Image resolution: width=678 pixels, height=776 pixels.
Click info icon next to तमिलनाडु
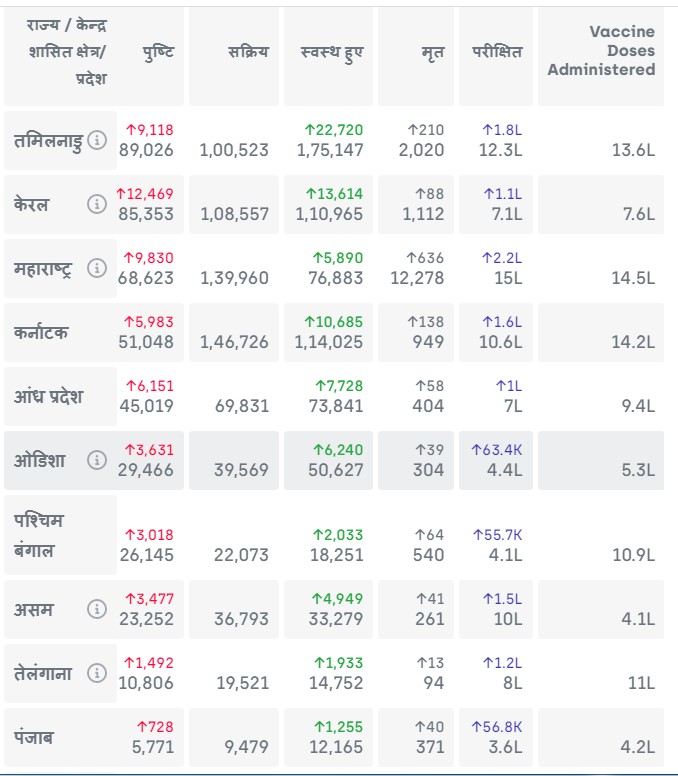coord(97,141)
